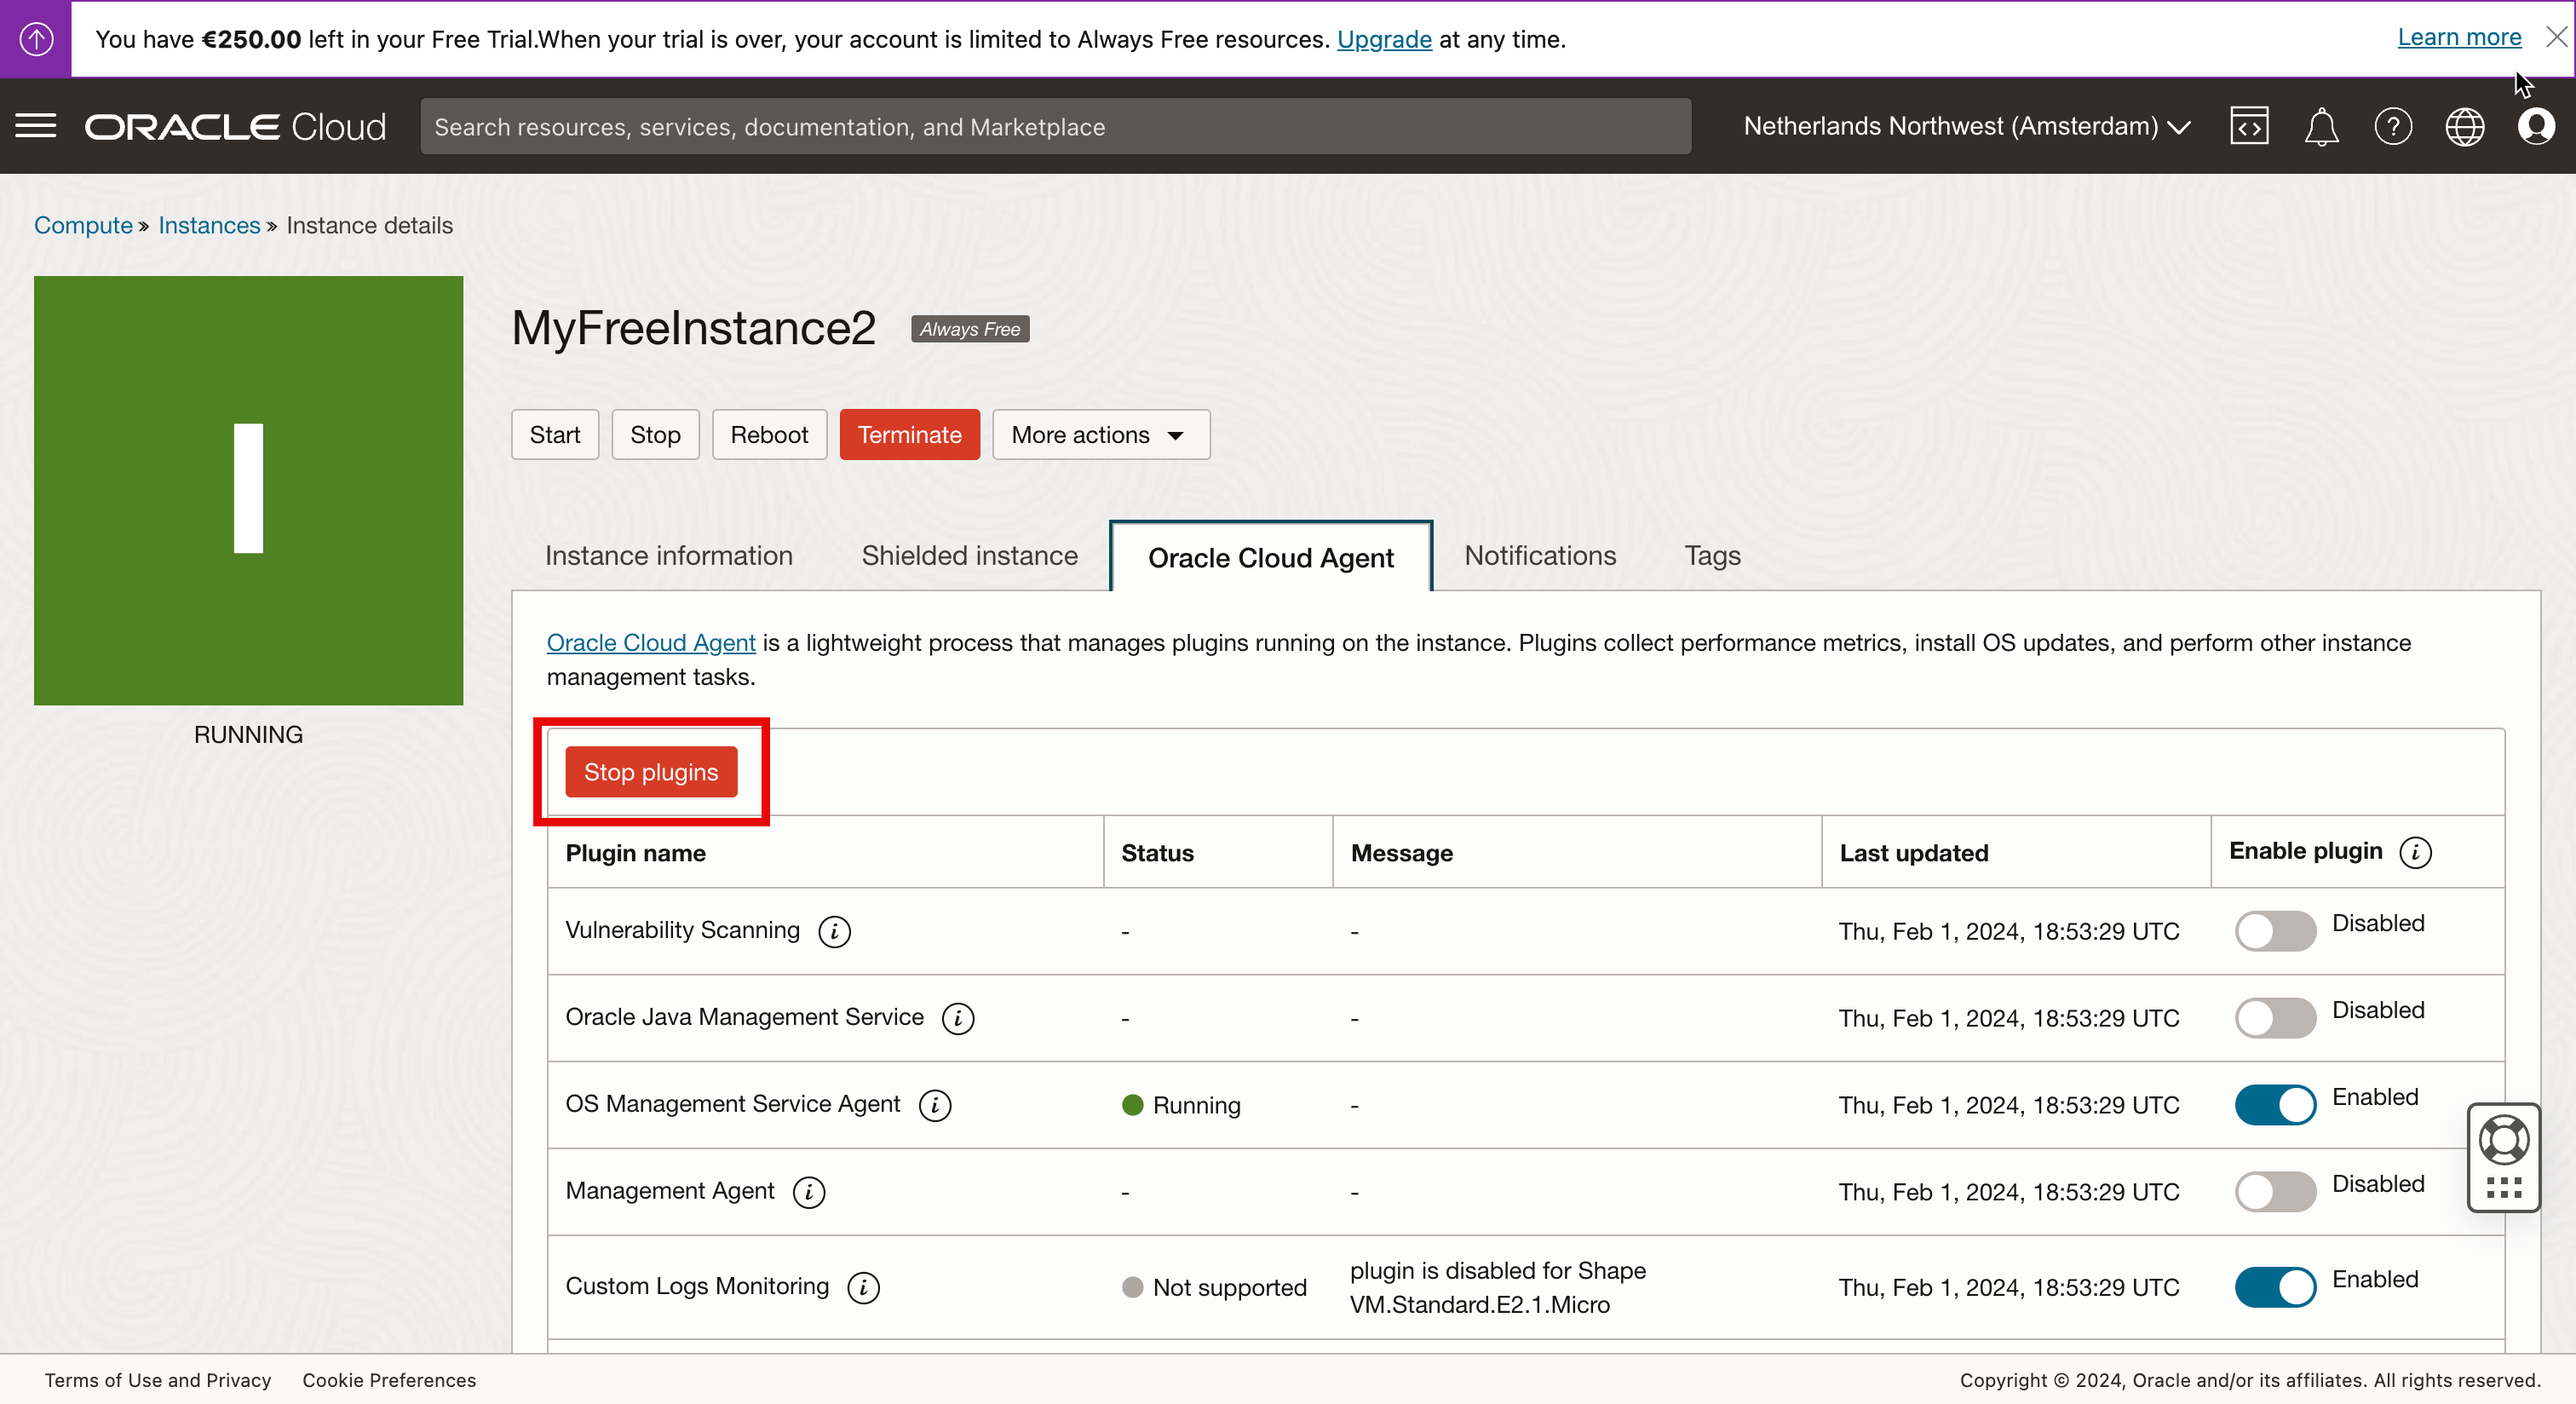Show info for Vulnerability Scanning plugin

(x=834, y=931)
